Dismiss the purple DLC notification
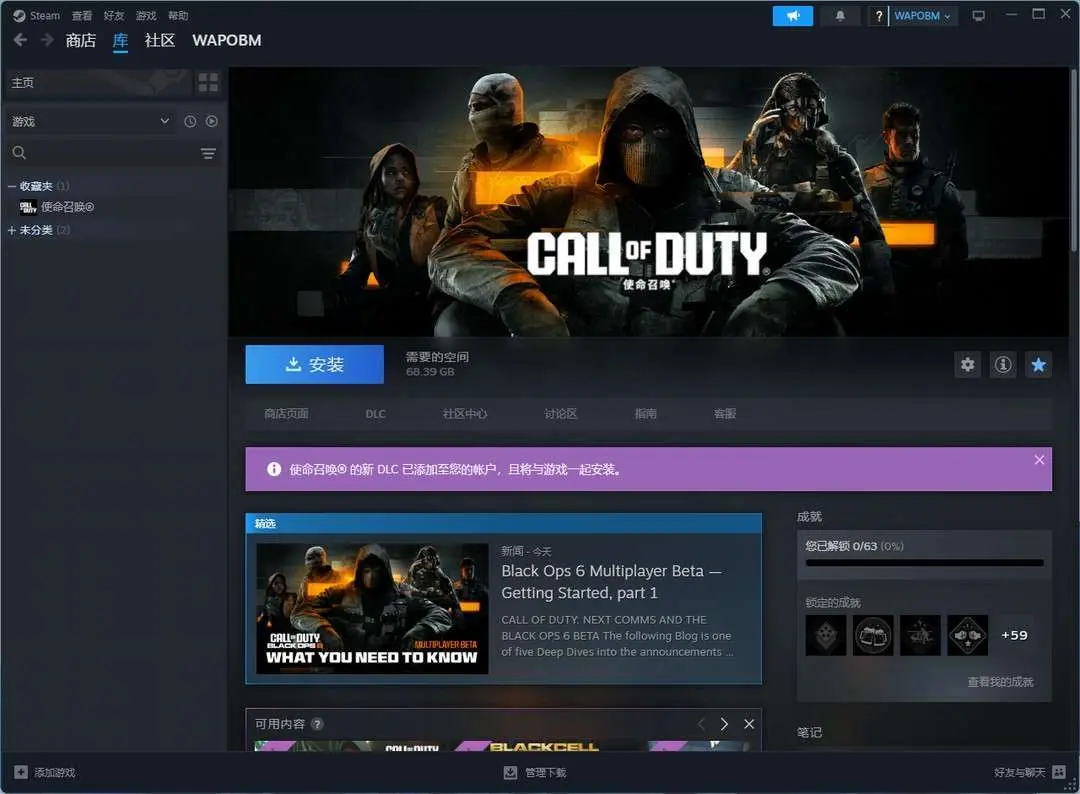1080x794 pixels. (1039, 460)
